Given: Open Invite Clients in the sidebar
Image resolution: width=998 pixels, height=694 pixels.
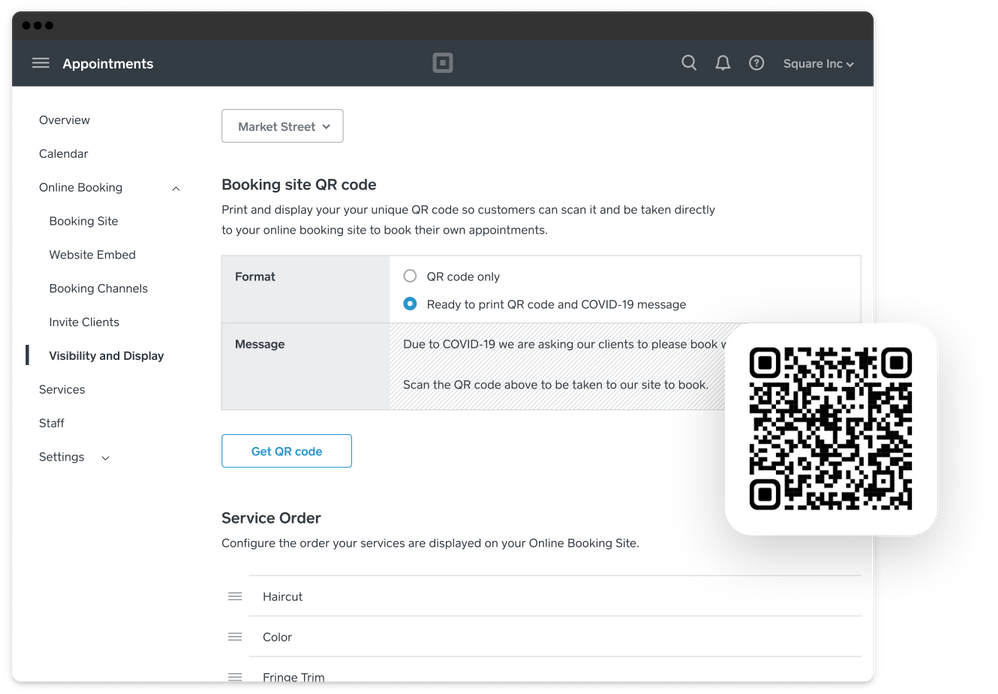Looking at the screenshot, I should click(84, 322).
